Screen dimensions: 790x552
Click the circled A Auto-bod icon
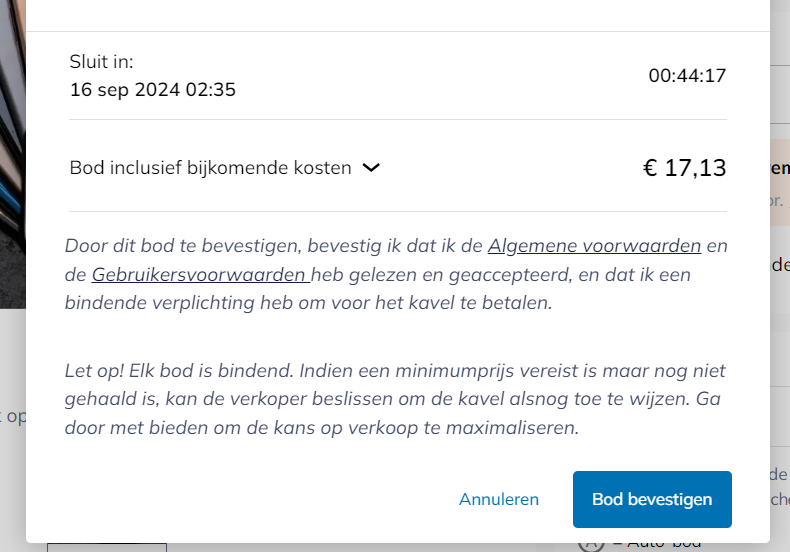pyautogui.click(x=590, y=547)
